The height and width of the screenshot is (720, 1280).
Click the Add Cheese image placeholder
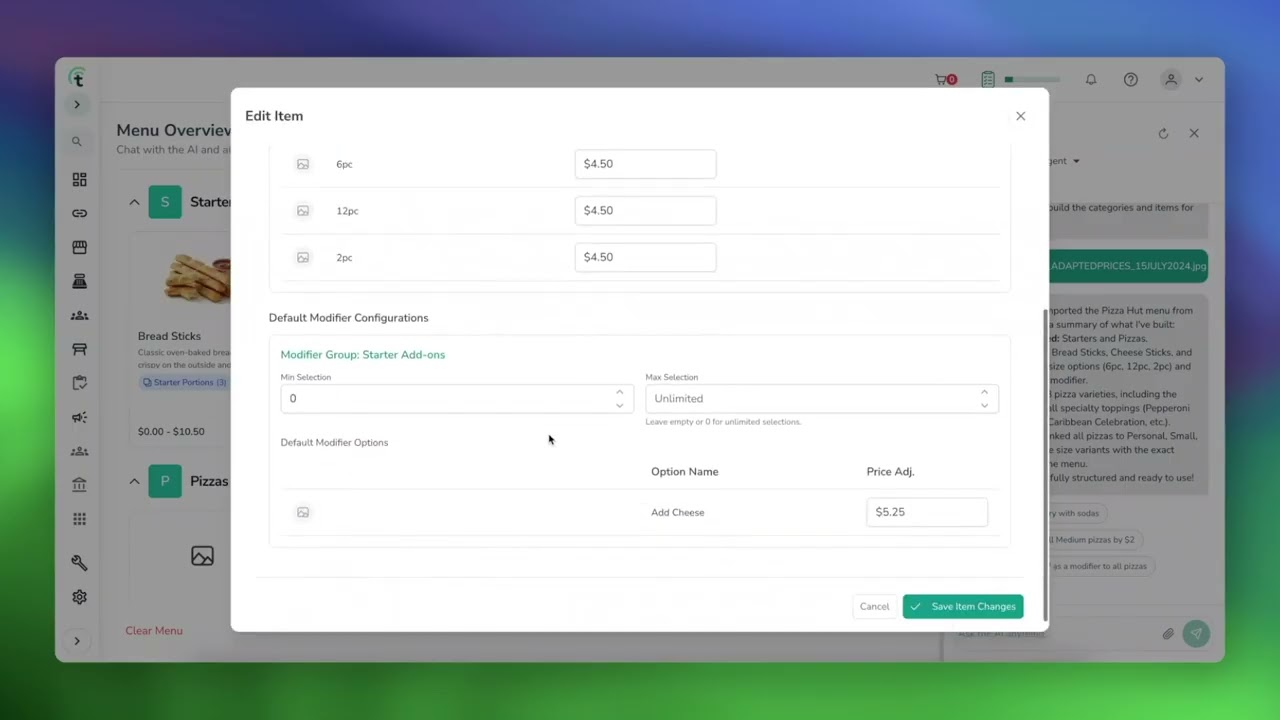(303, 512)
